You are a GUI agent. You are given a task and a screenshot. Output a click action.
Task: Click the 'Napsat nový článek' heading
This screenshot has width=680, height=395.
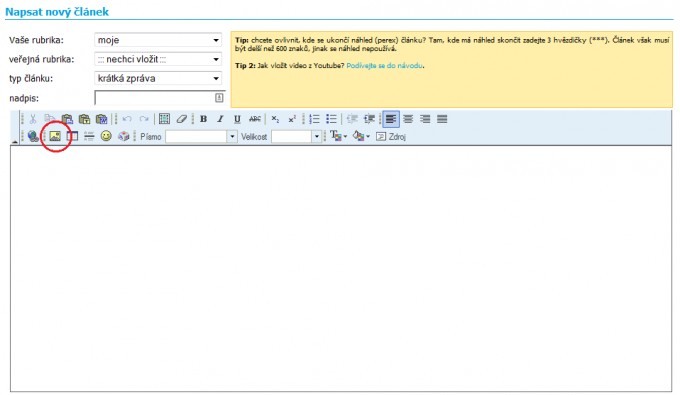[x=57, y=12]
